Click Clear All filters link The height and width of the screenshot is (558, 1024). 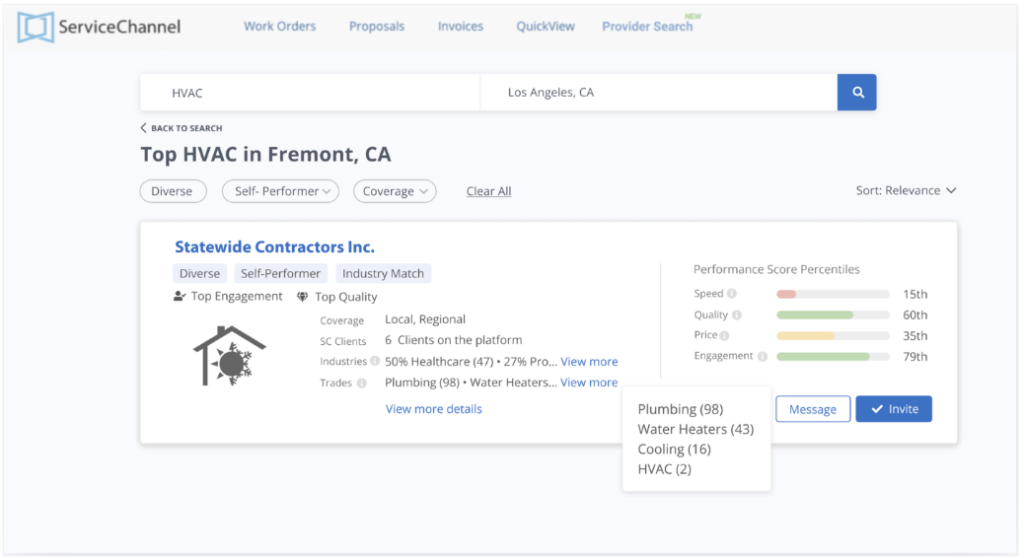click(488, 191)
